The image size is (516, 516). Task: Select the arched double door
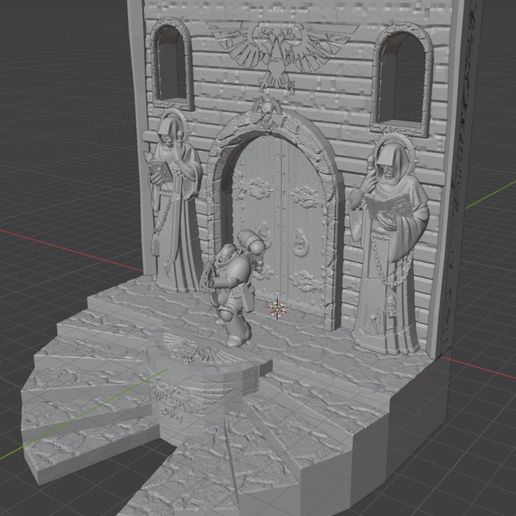[279, 223]
